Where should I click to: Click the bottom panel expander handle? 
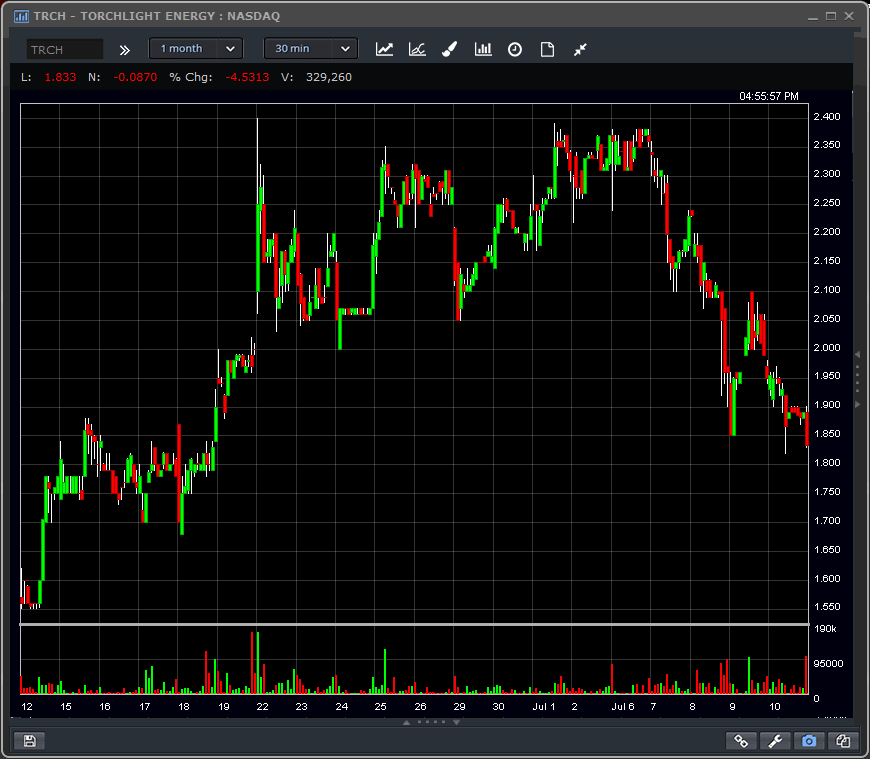430,722
